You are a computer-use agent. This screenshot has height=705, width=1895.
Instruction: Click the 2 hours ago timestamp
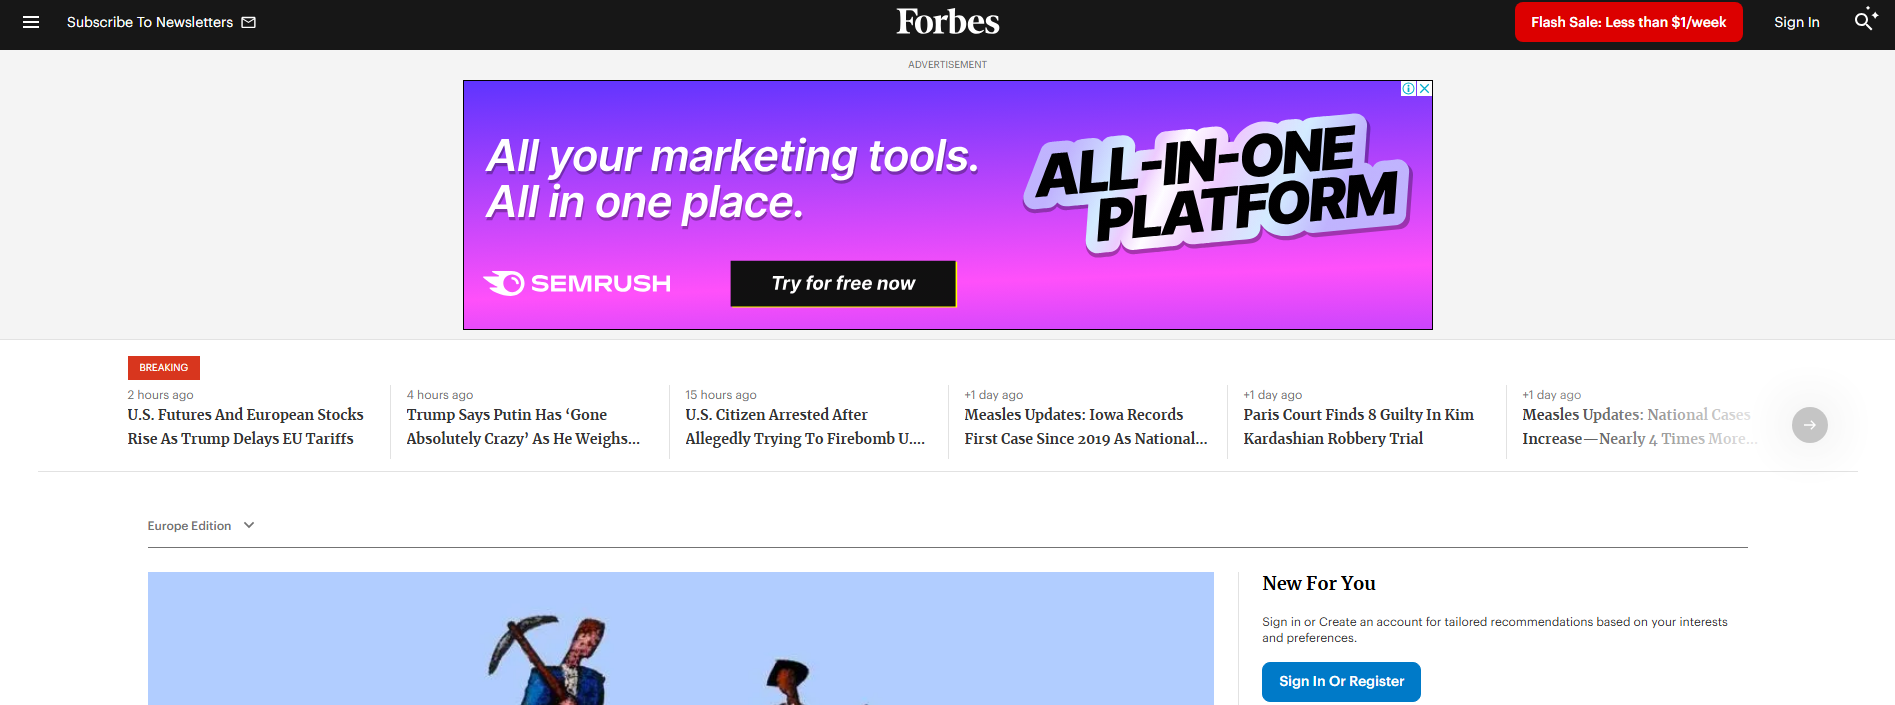160,395
